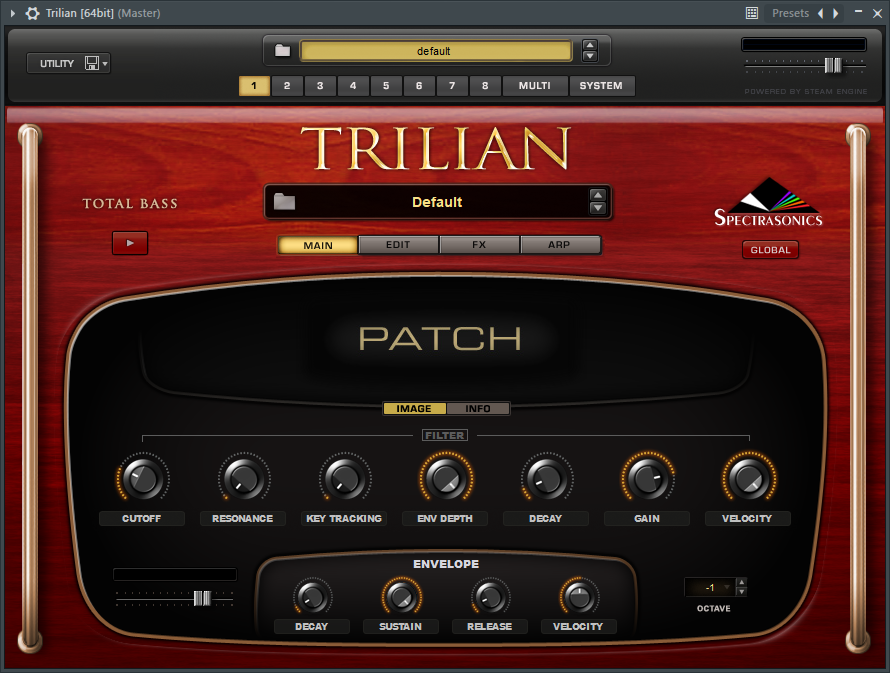This screenshot has height=673, width=890.
Task: Open the SYSTEM page
Action: [601, 86]
